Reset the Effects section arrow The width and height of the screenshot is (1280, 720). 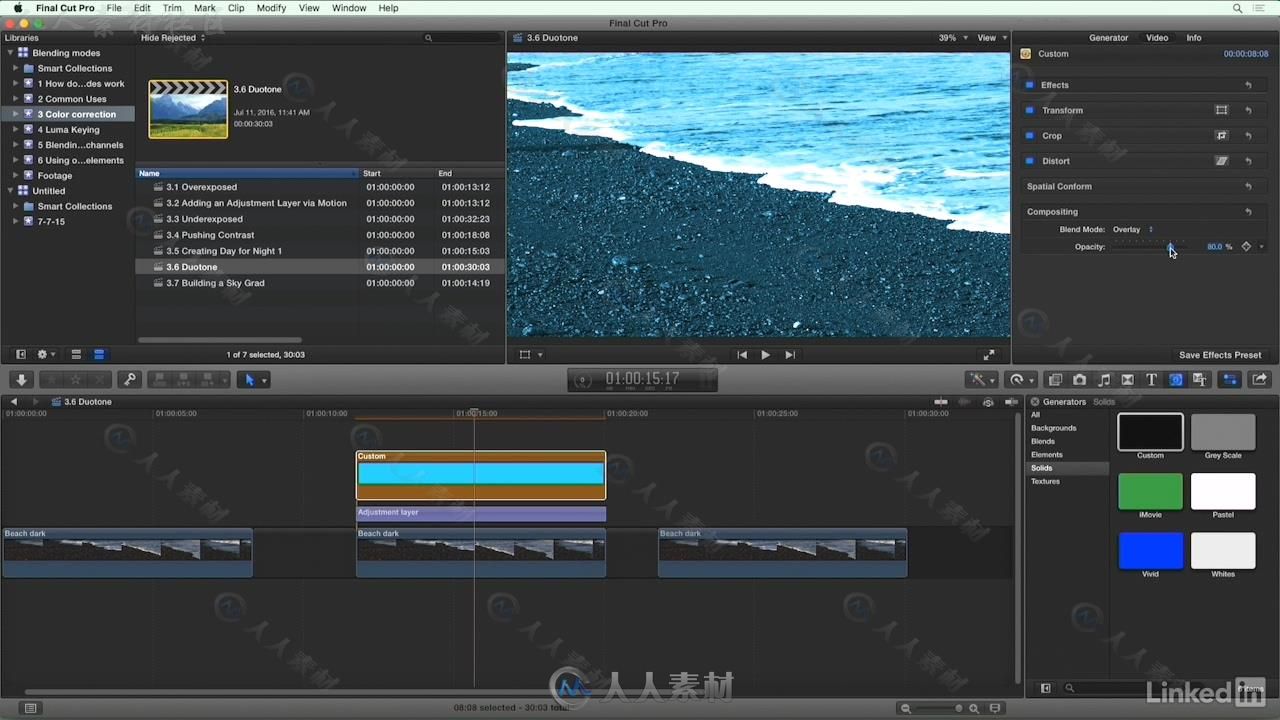tap(1248, 85)
